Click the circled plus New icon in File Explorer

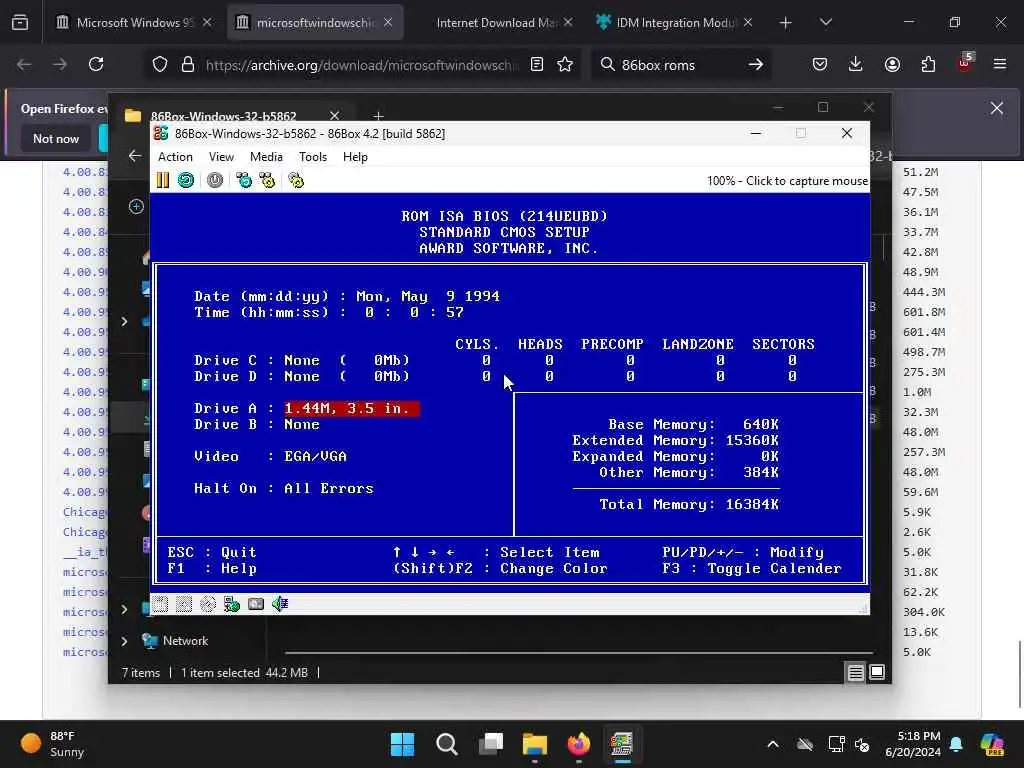pyautogui.click(x=136, y=206)
